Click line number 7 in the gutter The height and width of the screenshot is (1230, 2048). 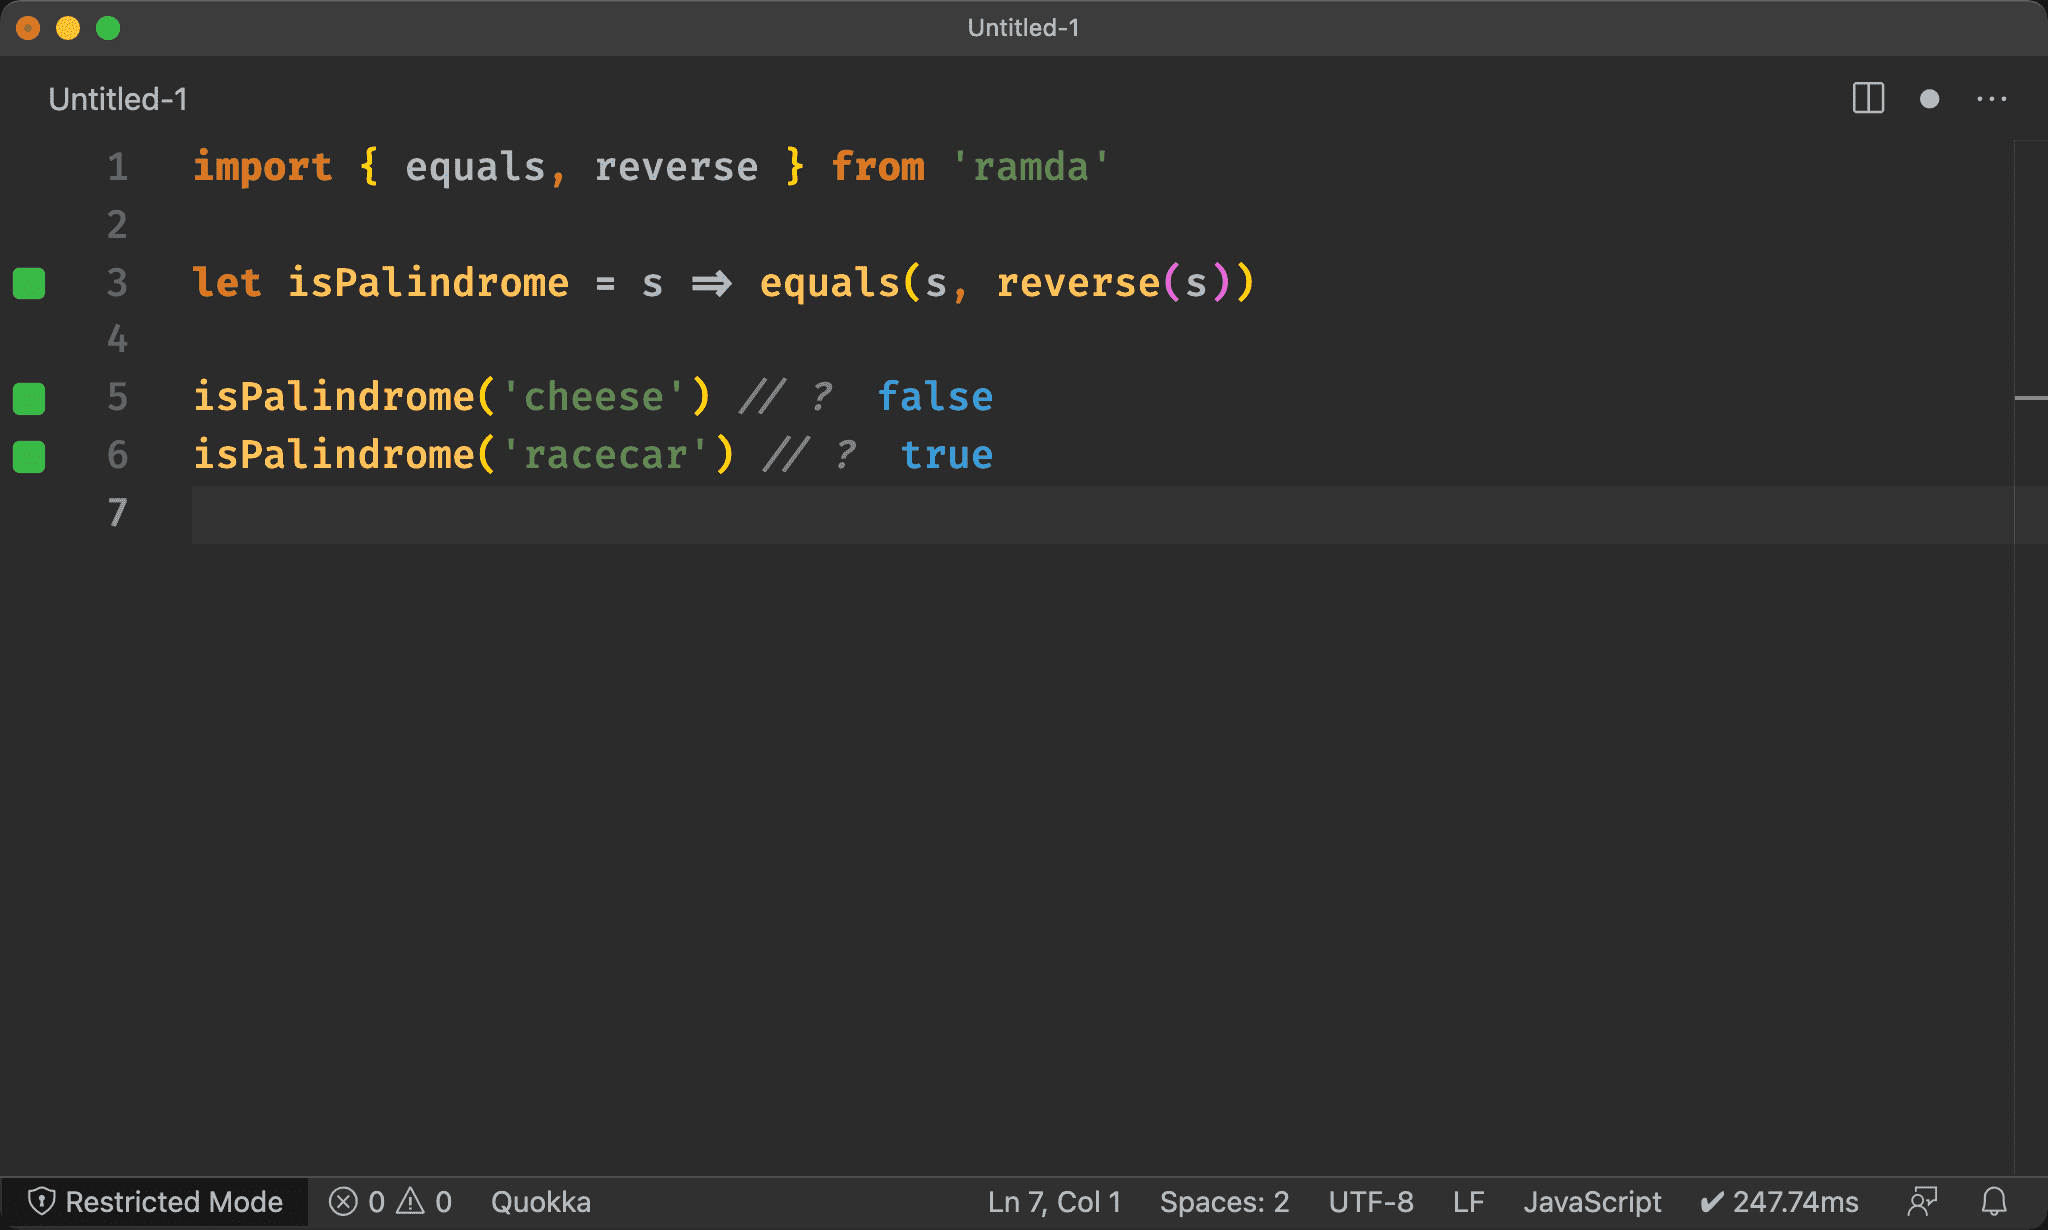coord(118,513)
